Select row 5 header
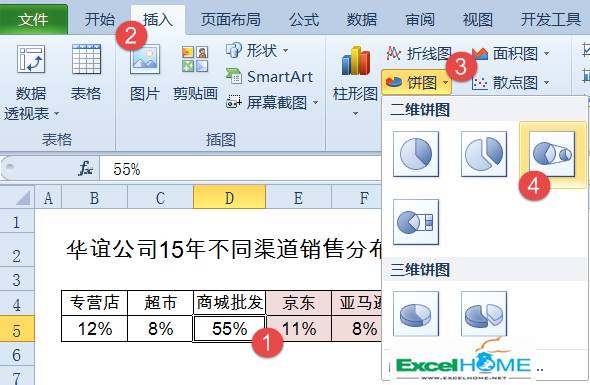590x385 pixels. pos(17,330)
